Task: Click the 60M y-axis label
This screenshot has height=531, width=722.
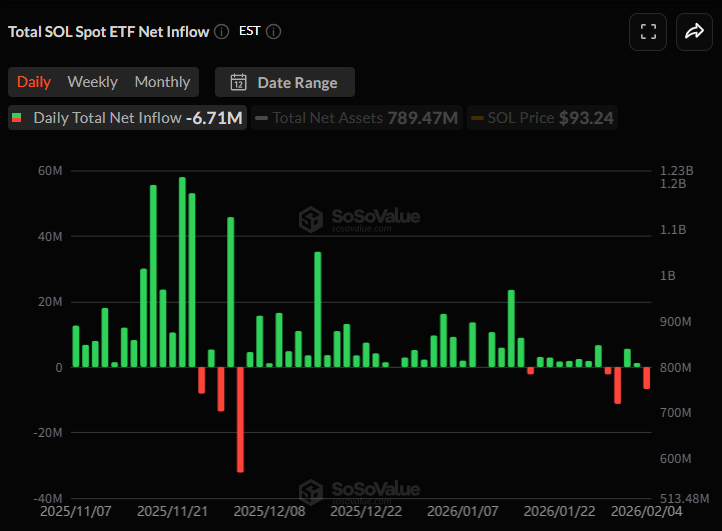Action: click(50, 171)
